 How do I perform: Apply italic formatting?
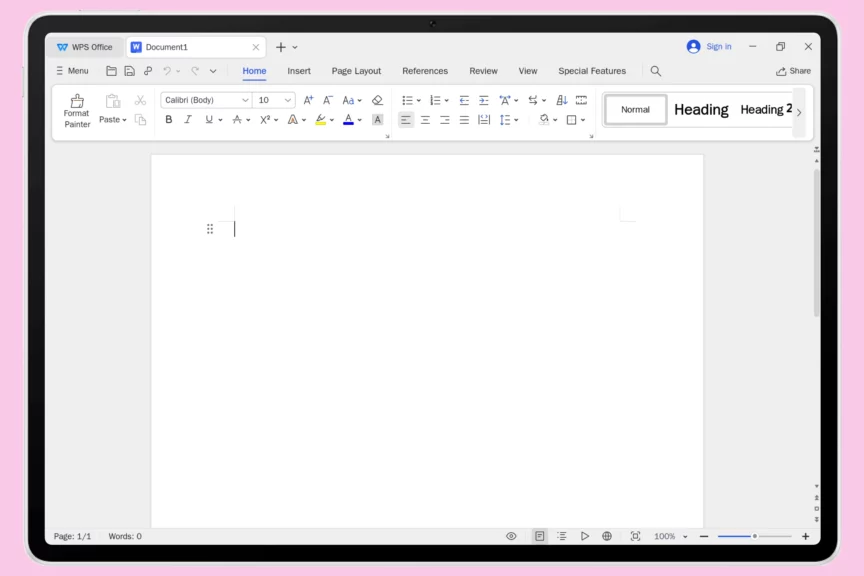pyautogui.click(x=187, y=120)
